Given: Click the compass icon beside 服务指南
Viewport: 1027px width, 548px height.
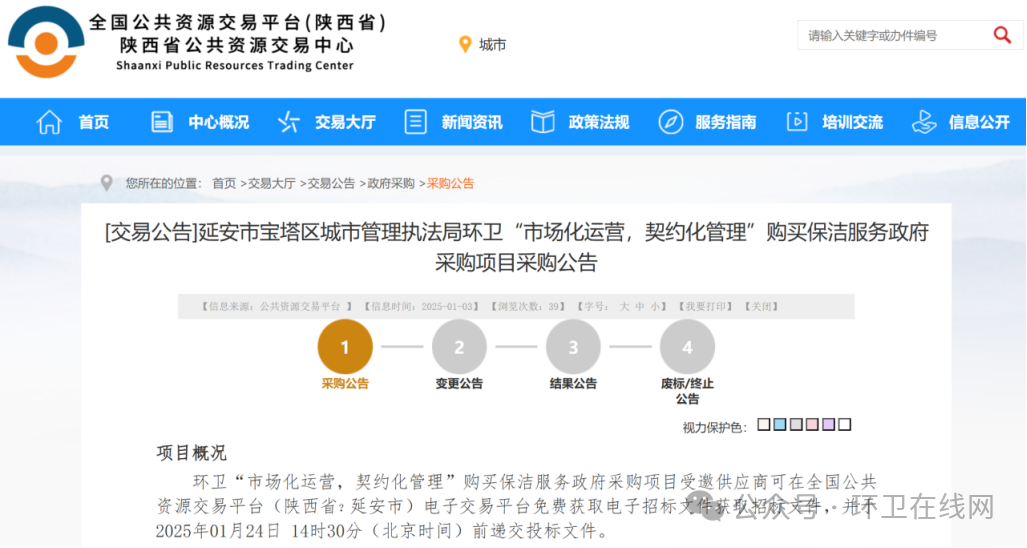Looking at the screenshot, I should click(670, 122).
